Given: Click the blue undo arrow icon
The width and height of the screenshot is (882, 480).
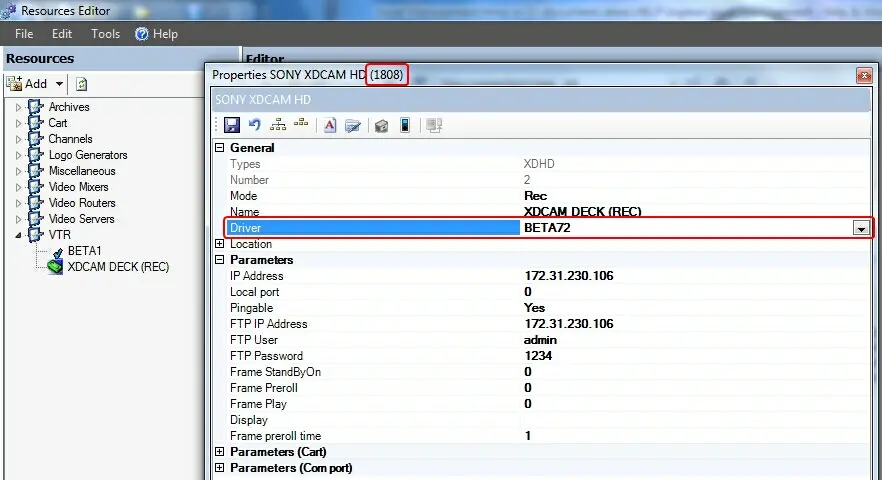Looking at the screenshot, I should click(x=255, y=125).
